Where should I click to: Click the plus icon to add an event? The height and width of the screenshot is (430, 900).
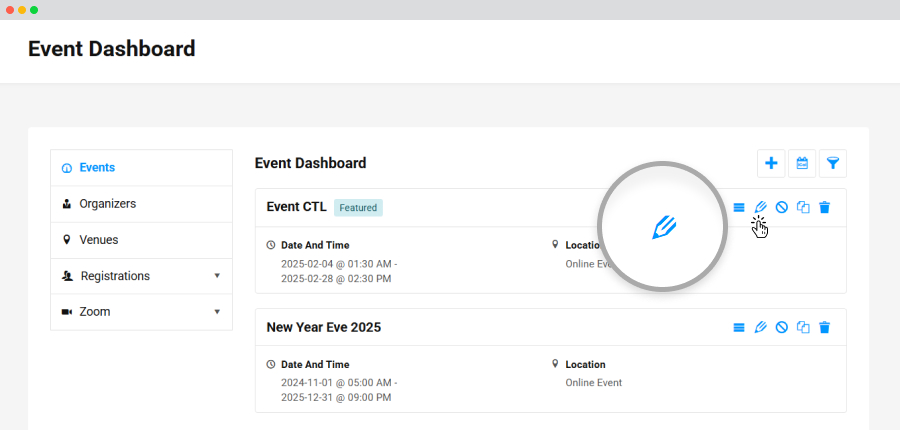click(771, 164)
